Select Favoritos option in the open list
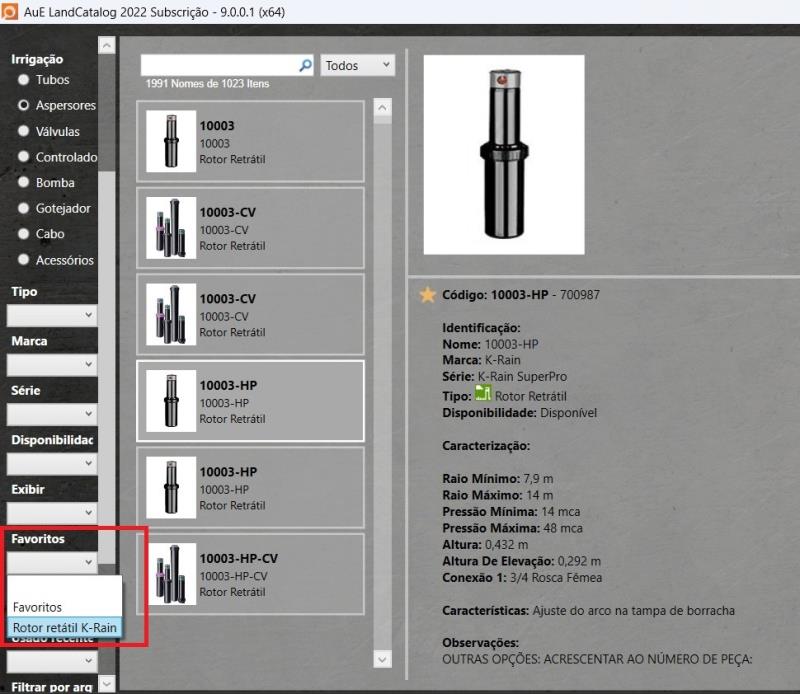This screenshot has height=694, width=800. pos(38,607)
